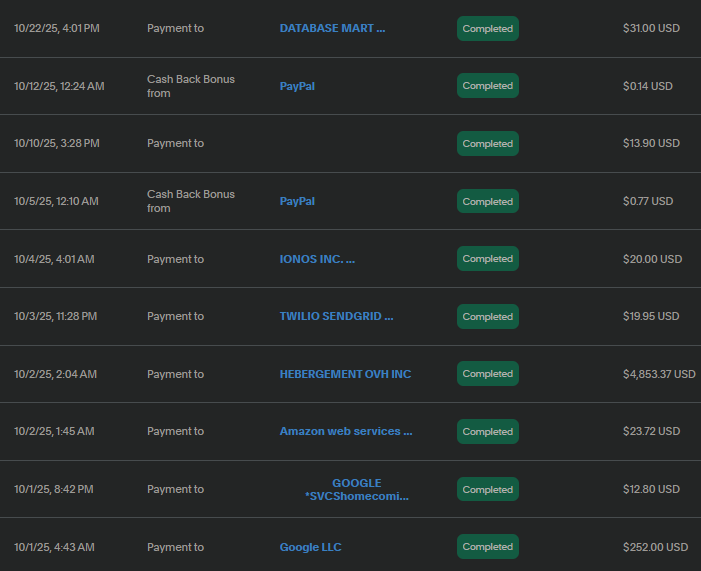Click Completed badge on the $31.00 payment
Screen dimensions: 701x571
(x=487, y=29)
